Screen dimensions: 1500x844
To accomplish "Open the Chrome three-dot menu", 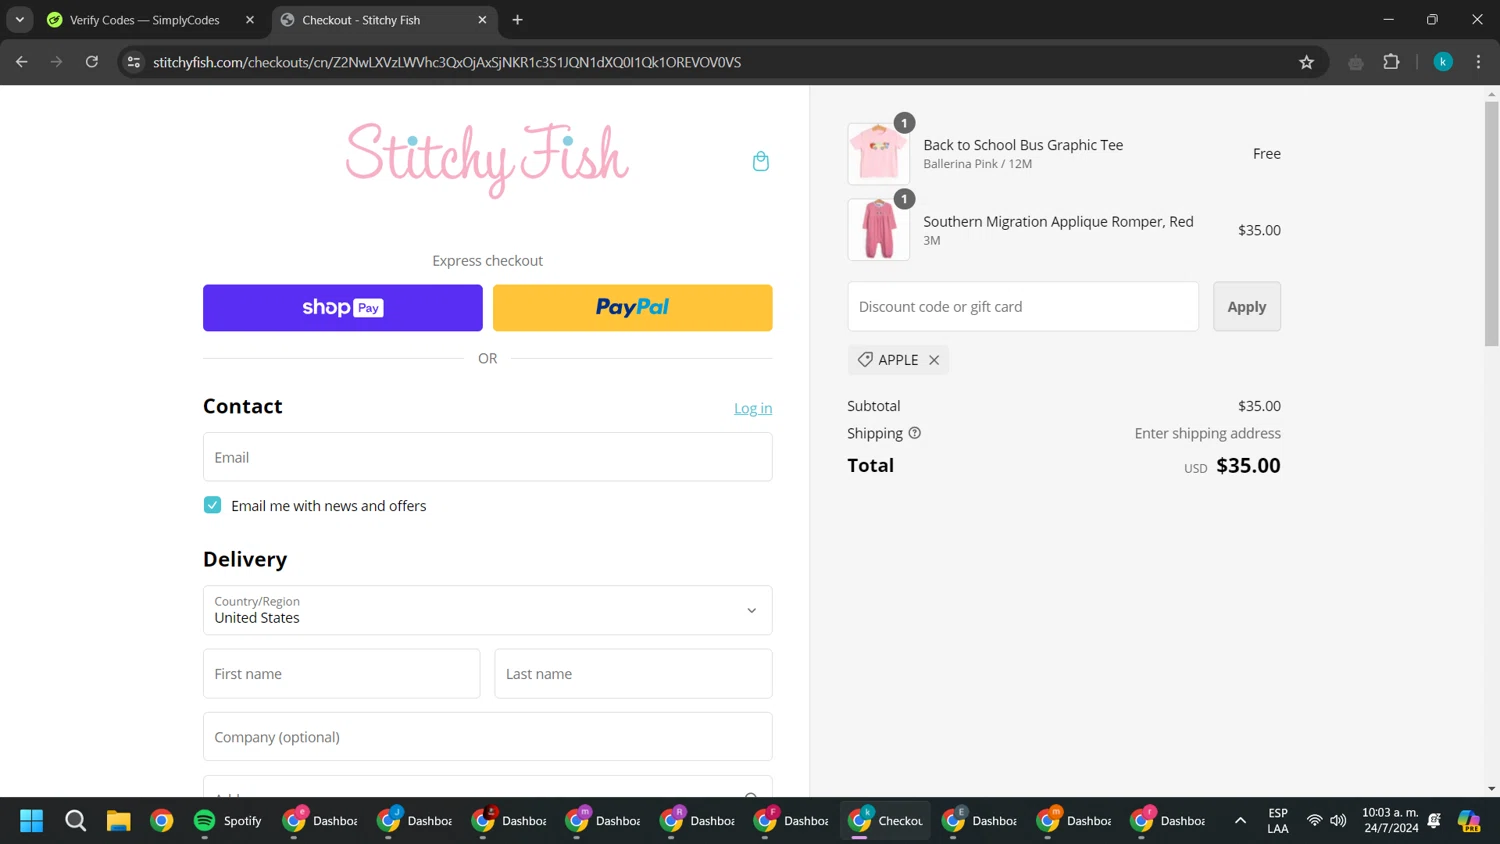I will coord(1478,62).
